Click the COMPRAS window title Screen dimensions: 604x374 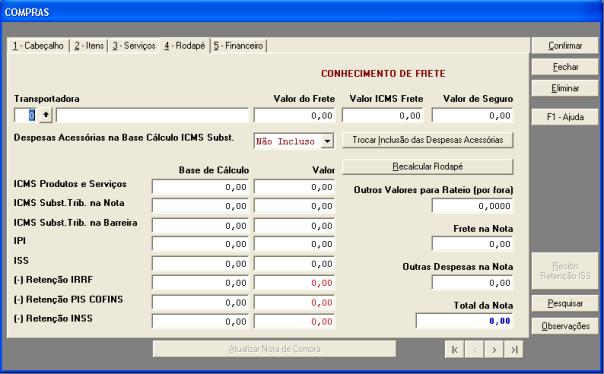click(27, 12)
